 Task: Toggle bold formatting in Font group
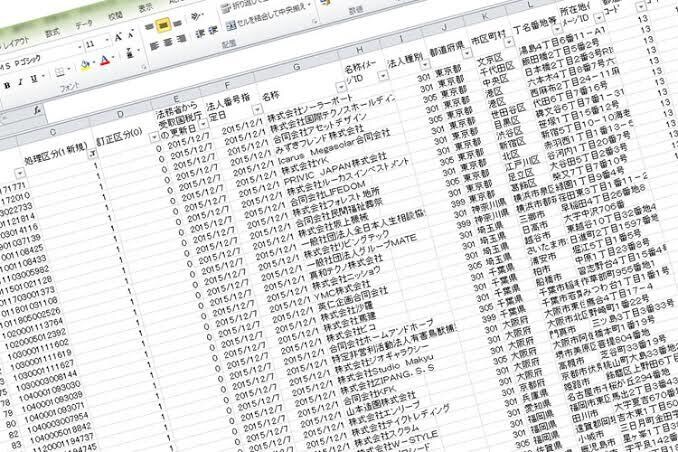coord(7,86)
